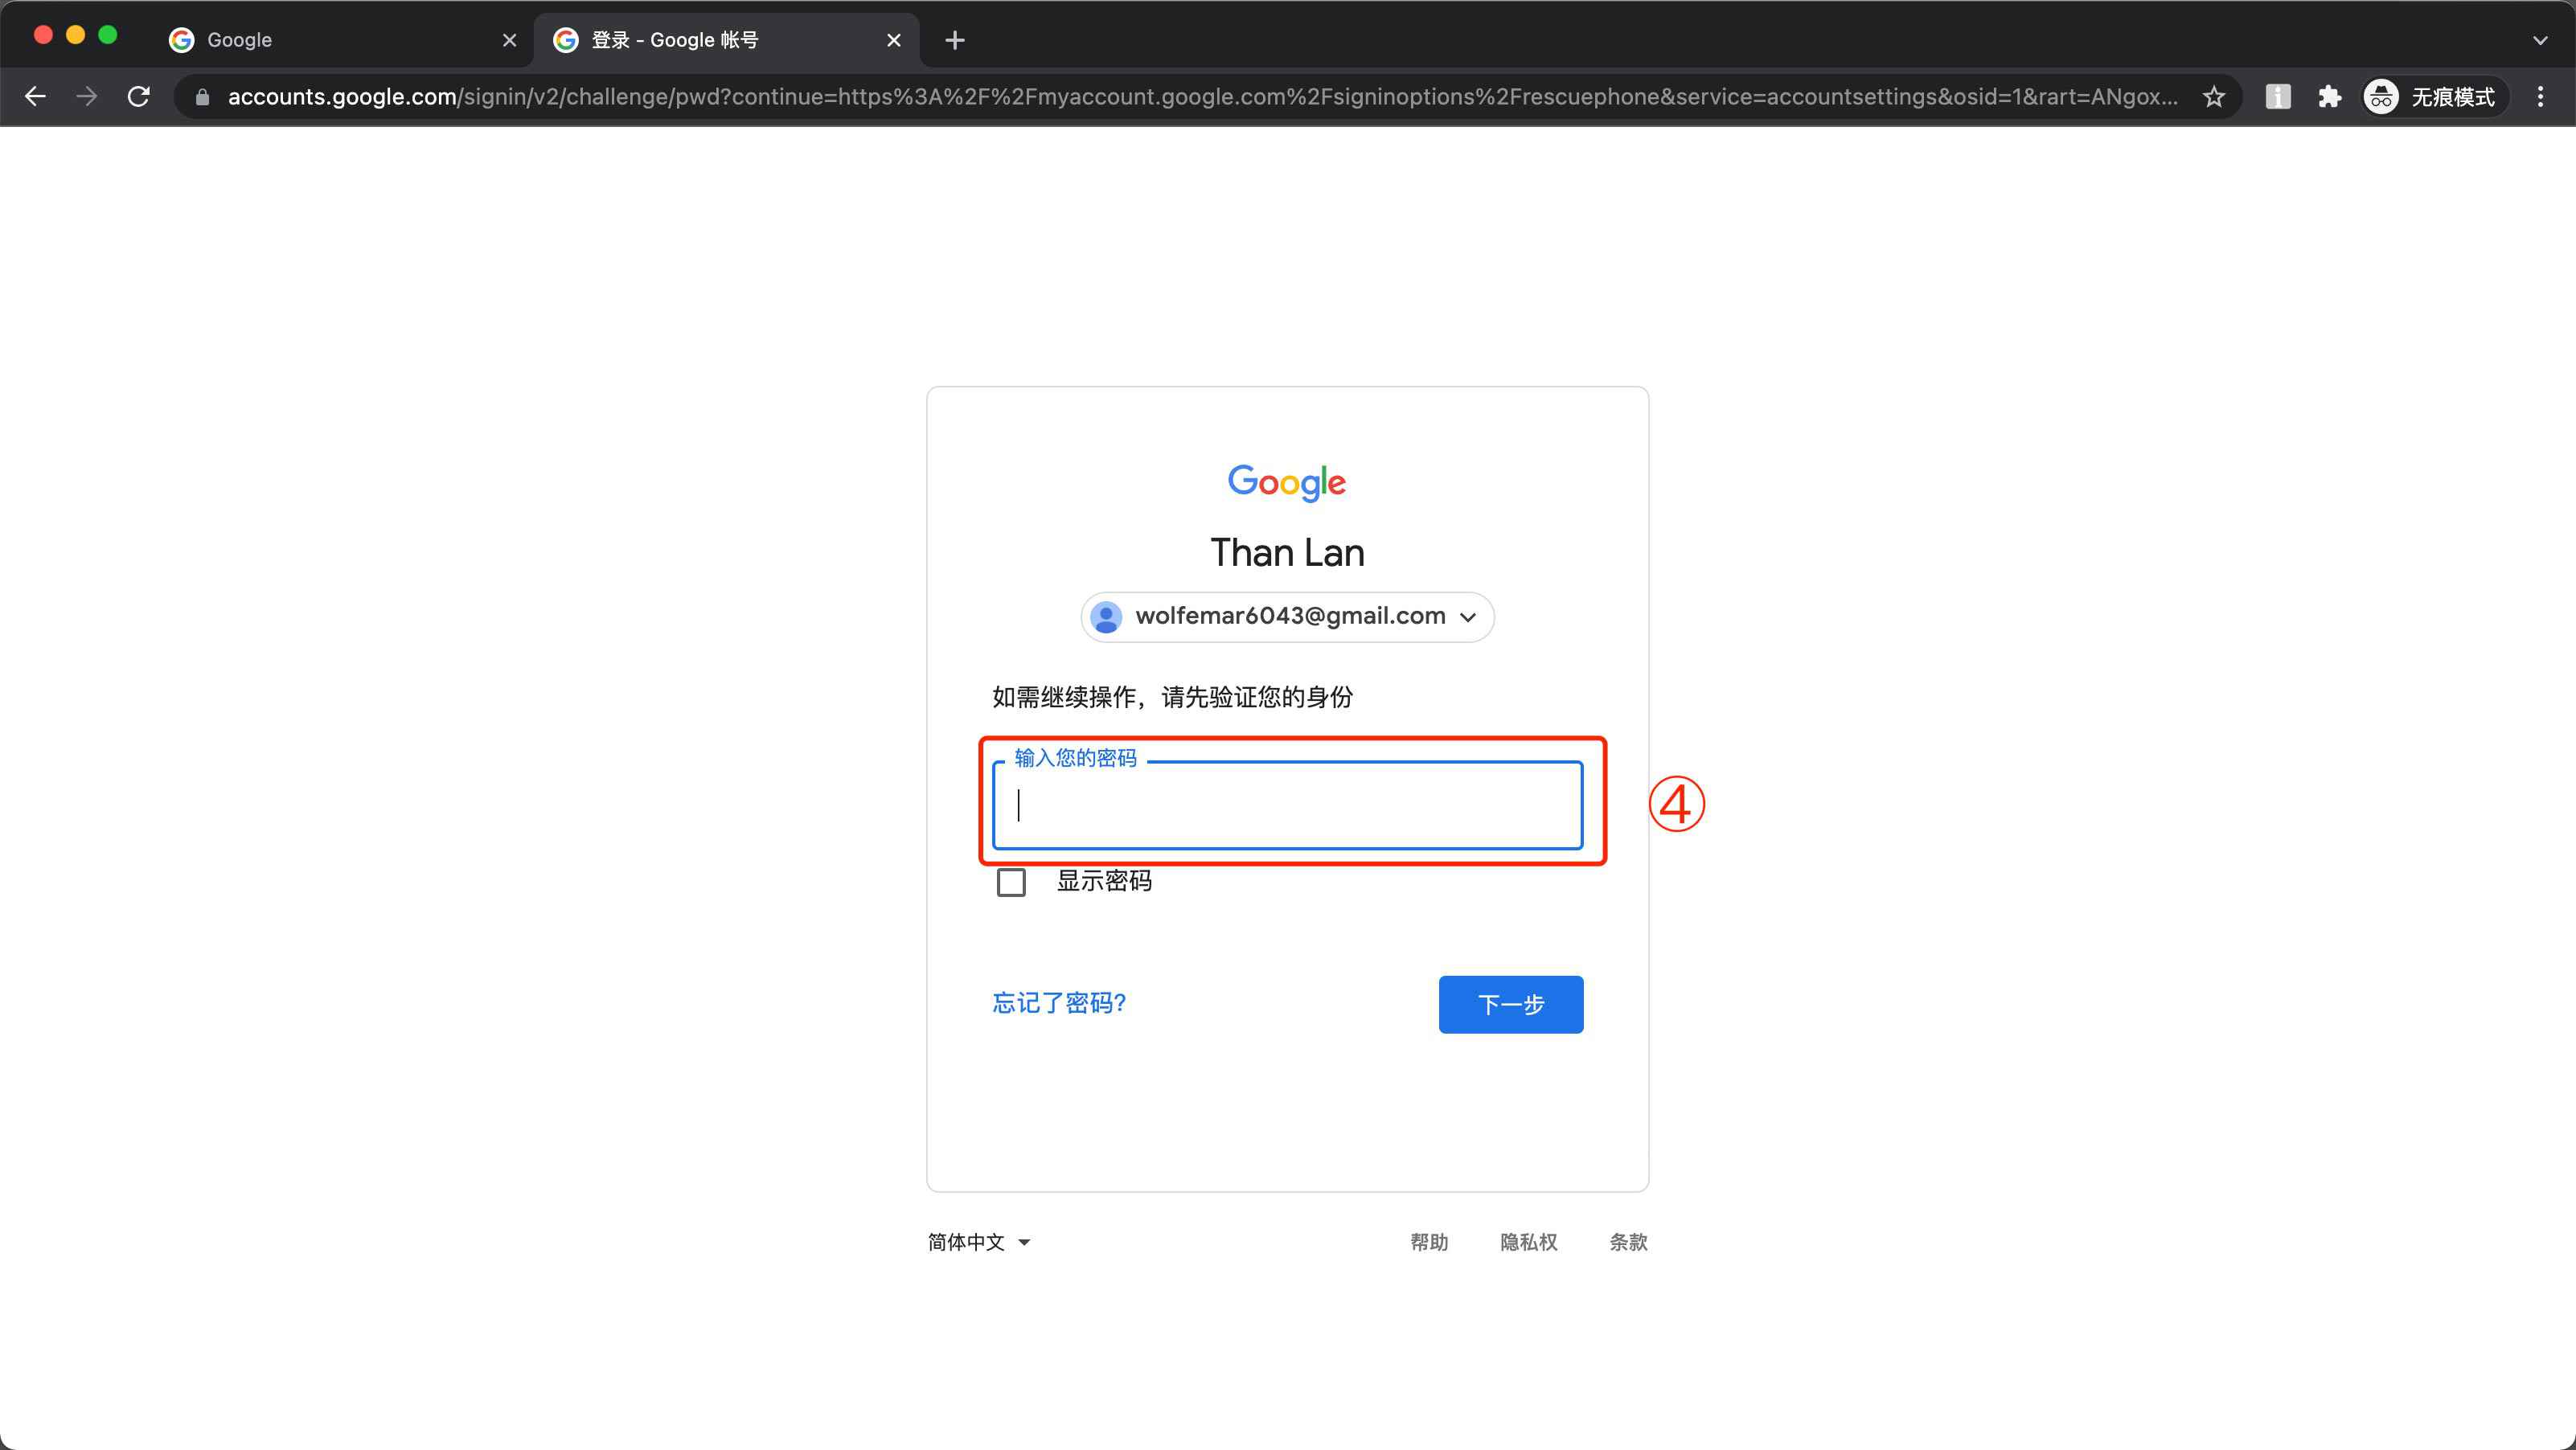Click the forward navigation arrow

pyautogui.click(x=88, y=96)
